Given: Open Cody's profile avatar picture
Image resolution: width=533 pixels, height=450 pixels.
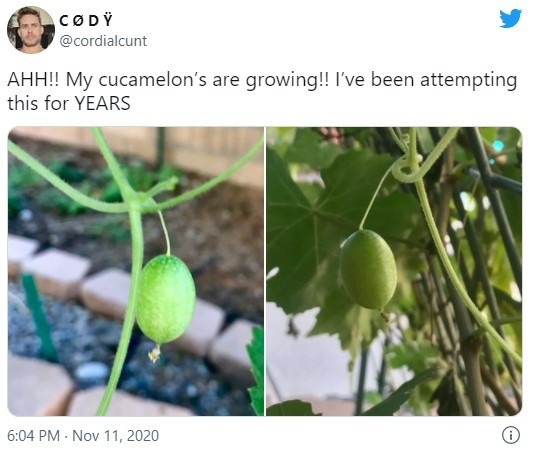Looking at the screenshot, I should tap(31, 30).
